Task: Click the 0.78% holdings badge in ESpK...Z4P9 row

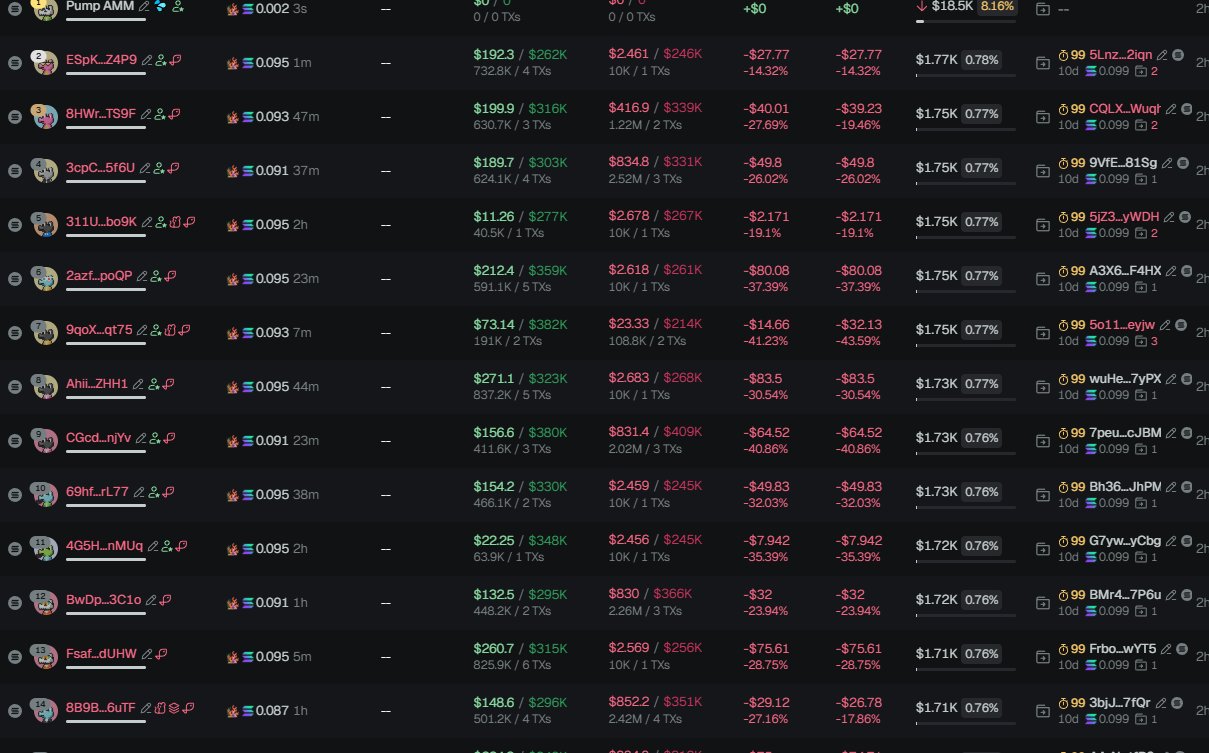Action: [x=982, y=60]
